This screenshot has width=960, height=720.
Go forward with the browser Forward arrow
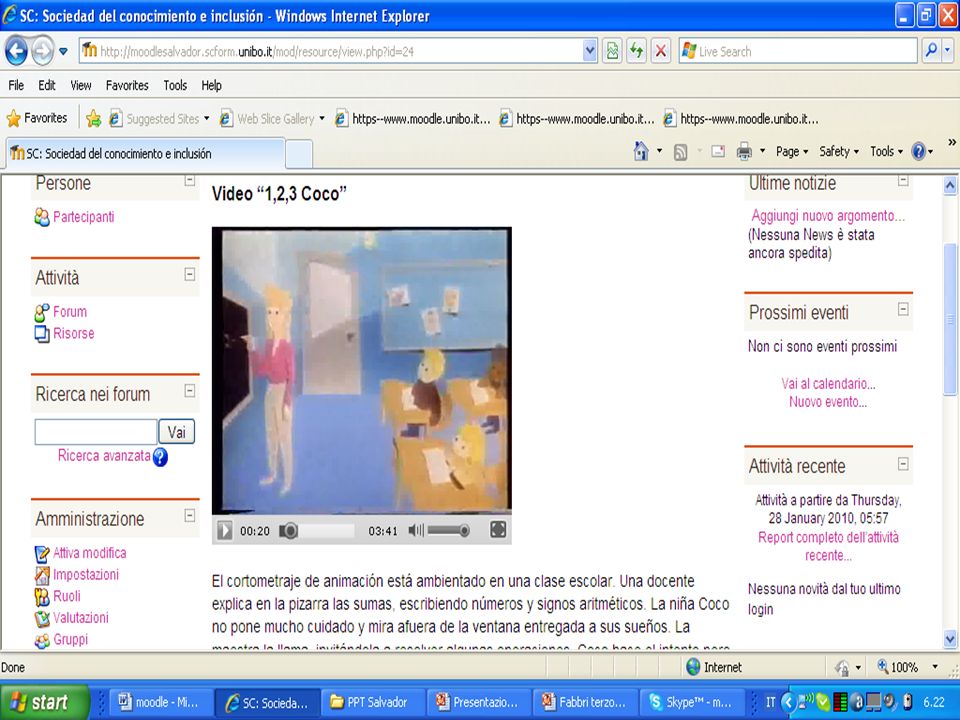pyautogui.click(x=42, y=51)
